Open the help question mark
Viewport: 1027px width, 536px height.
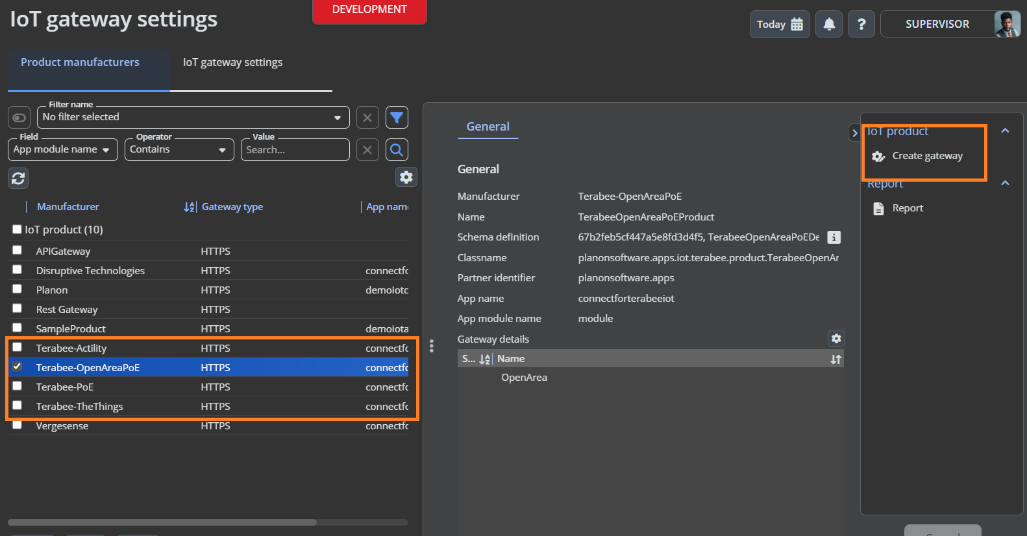coord(861,24)
